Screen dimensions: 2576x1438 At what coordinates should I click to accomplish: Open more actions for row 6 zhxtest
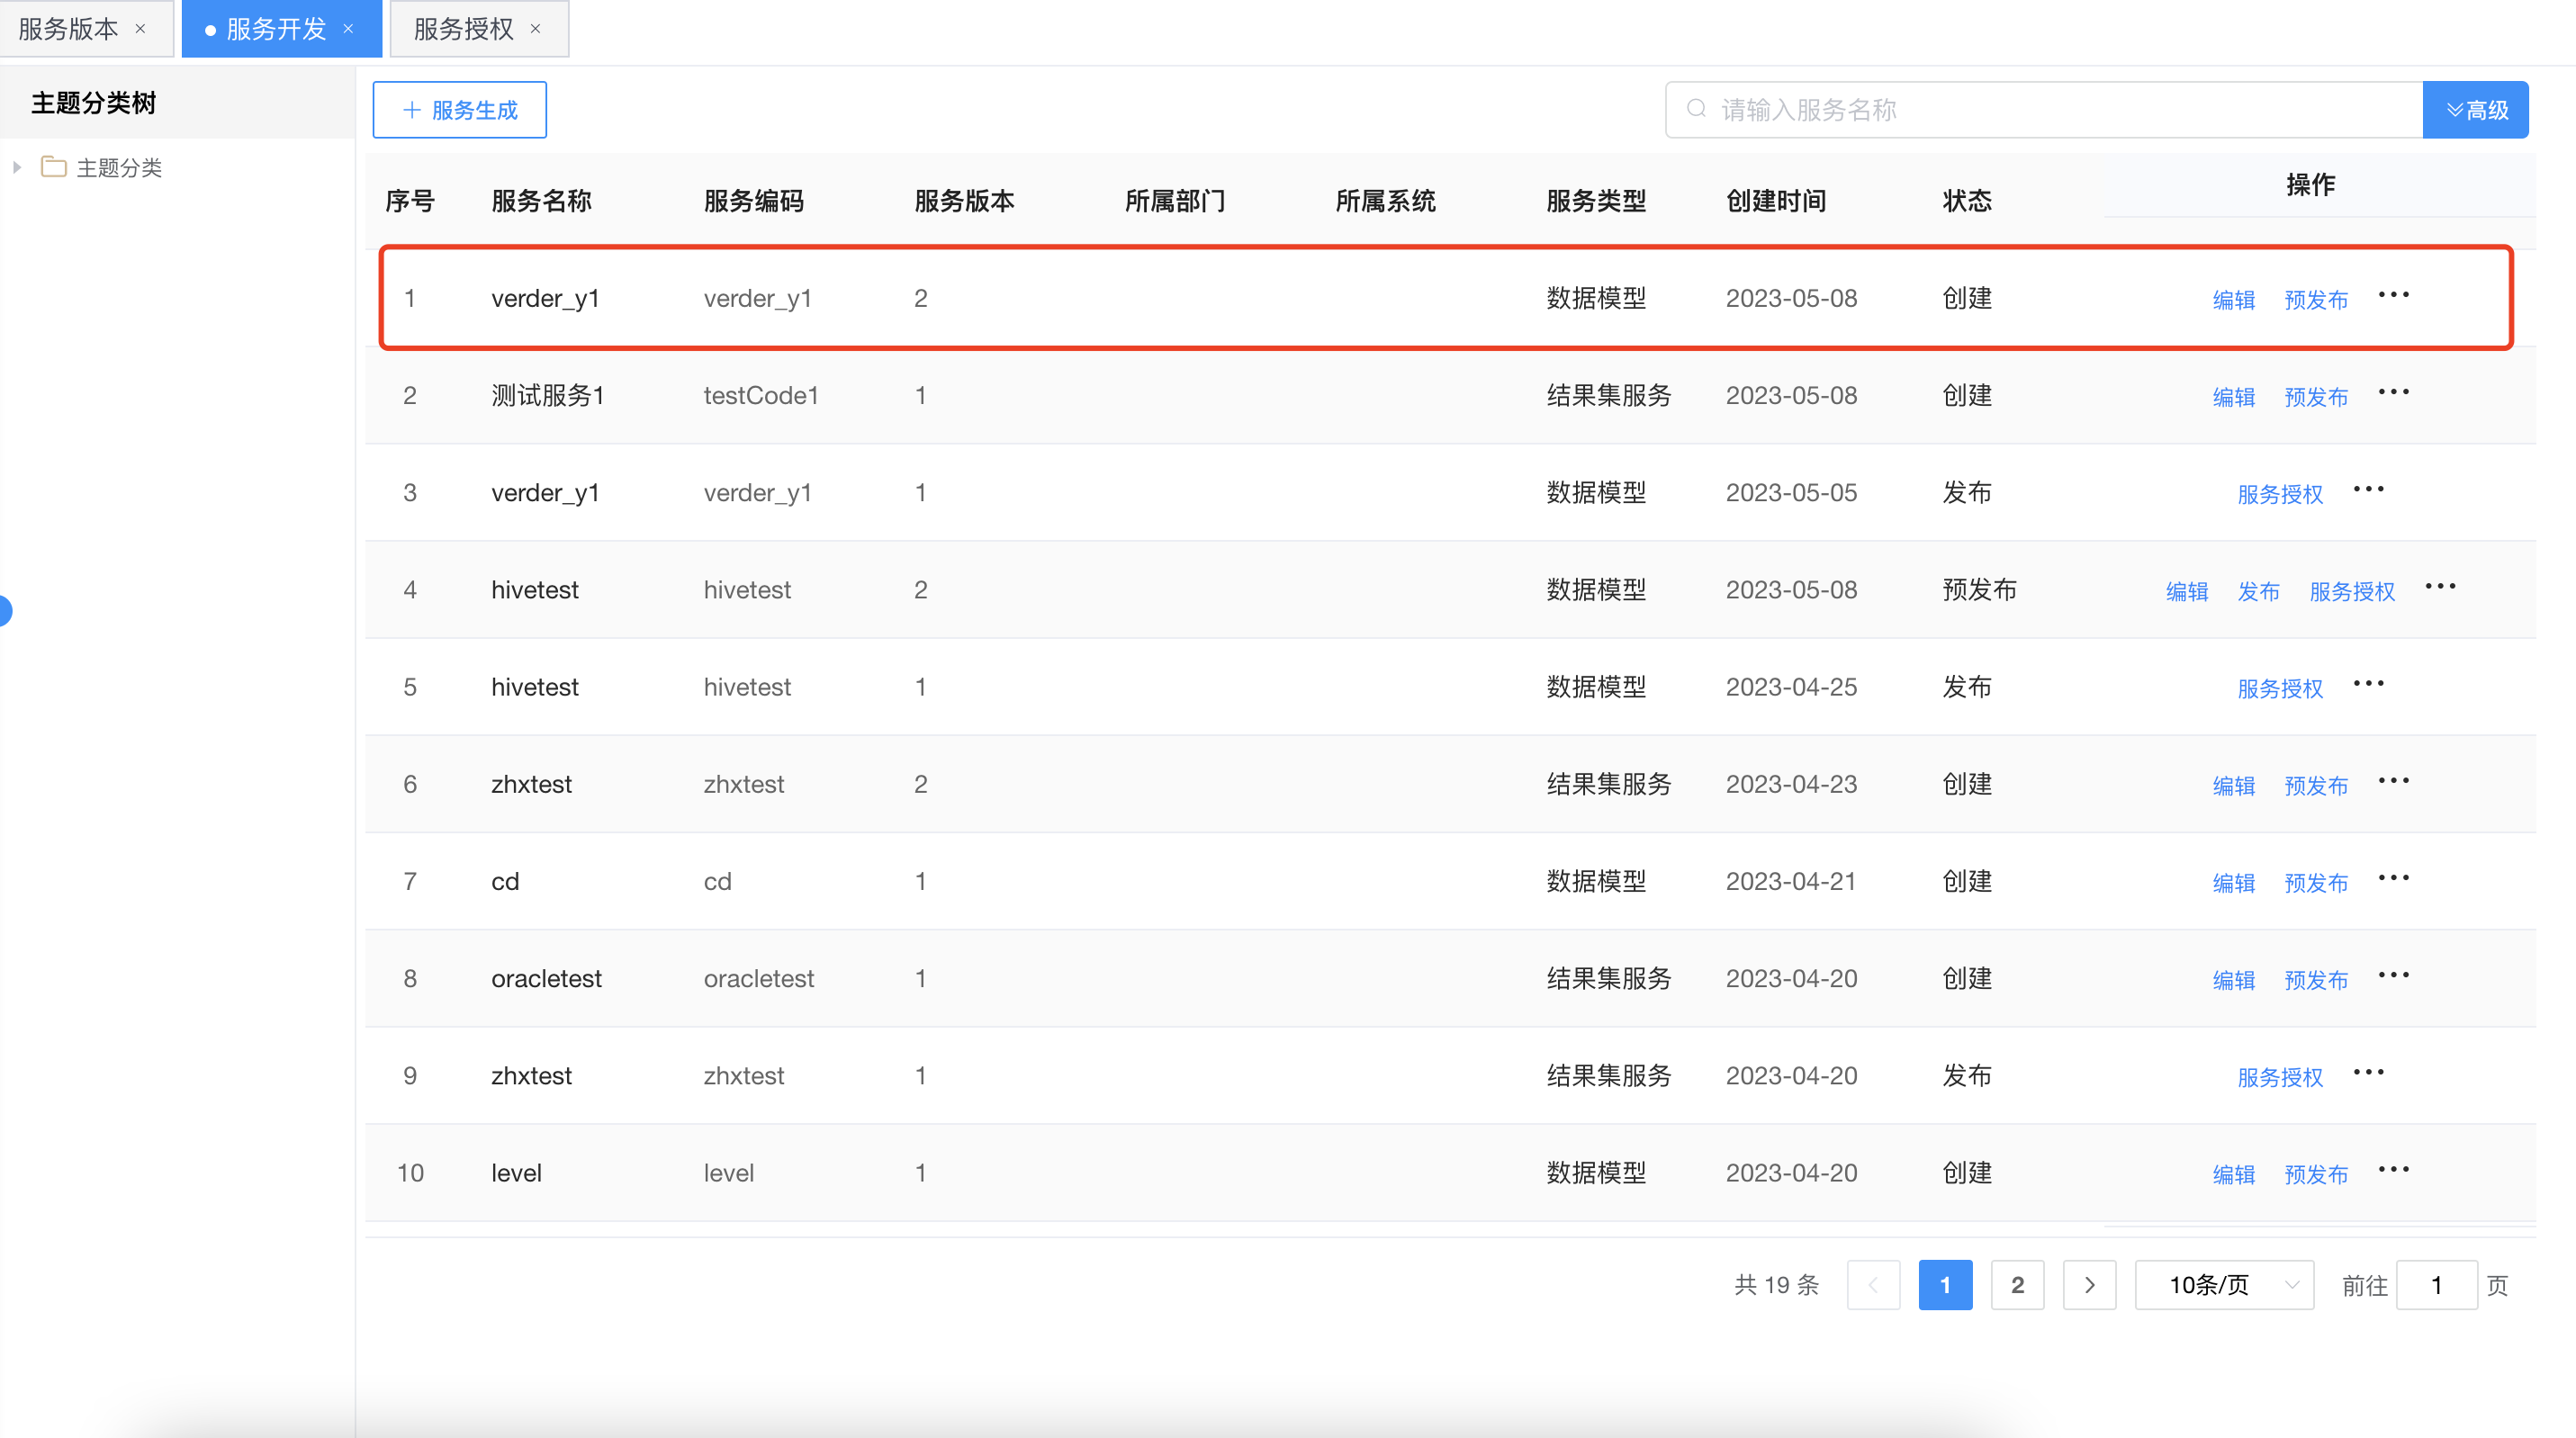[2393, 781]
